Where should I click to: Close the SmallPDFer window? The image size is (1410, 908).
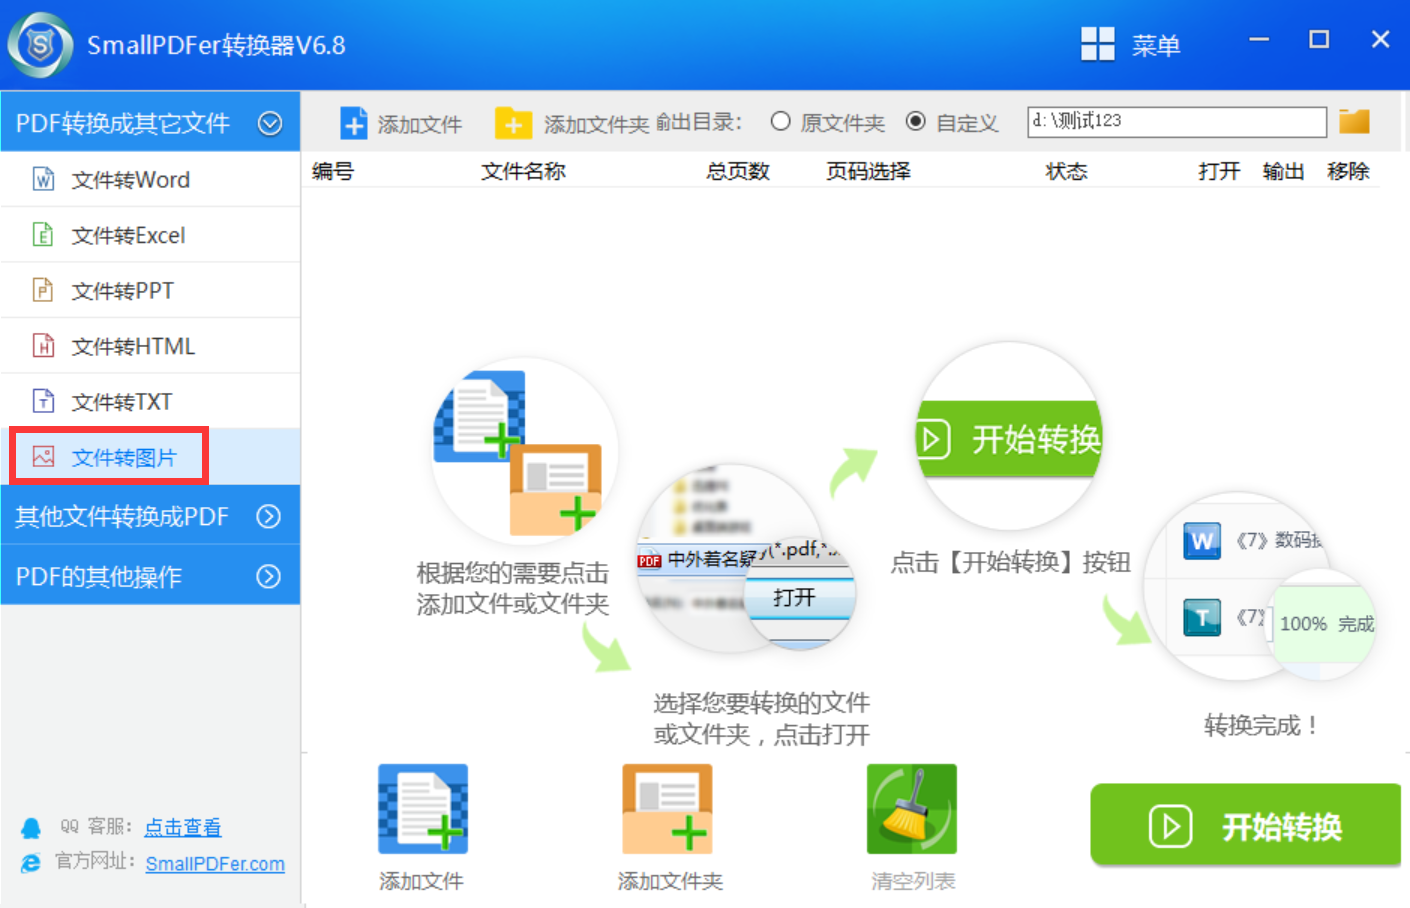1380,40
